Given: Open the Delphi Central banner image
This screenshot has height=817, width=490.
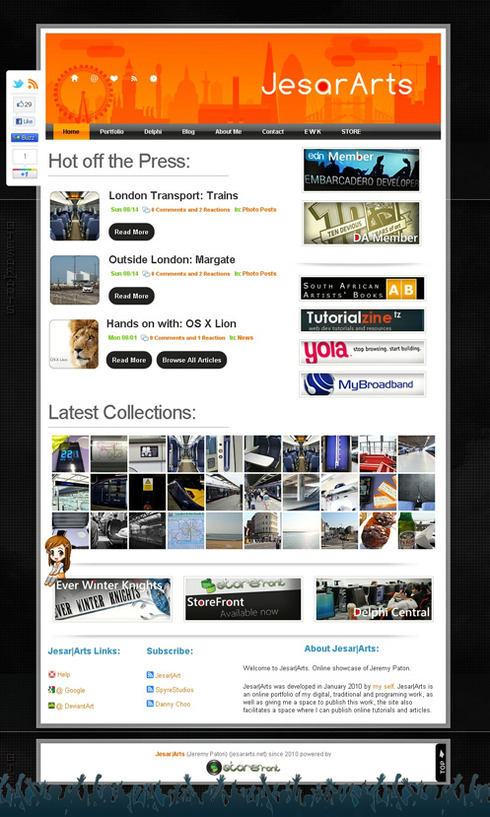Looking at the screenshot, I should pos(374,599).
